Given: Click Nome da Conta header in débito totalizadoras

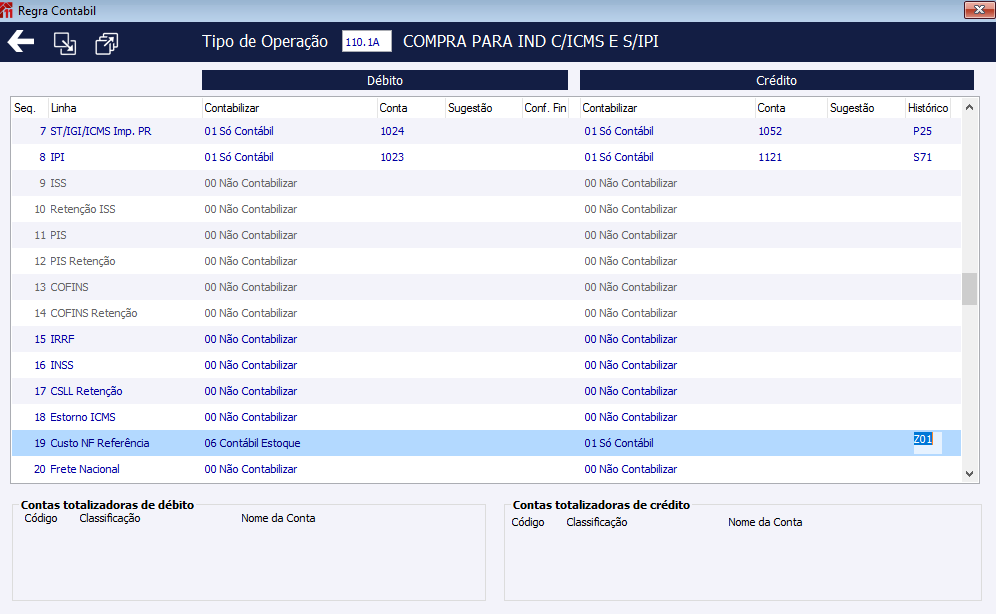Looking at the screenshot, I should click(x=278, y=518).
